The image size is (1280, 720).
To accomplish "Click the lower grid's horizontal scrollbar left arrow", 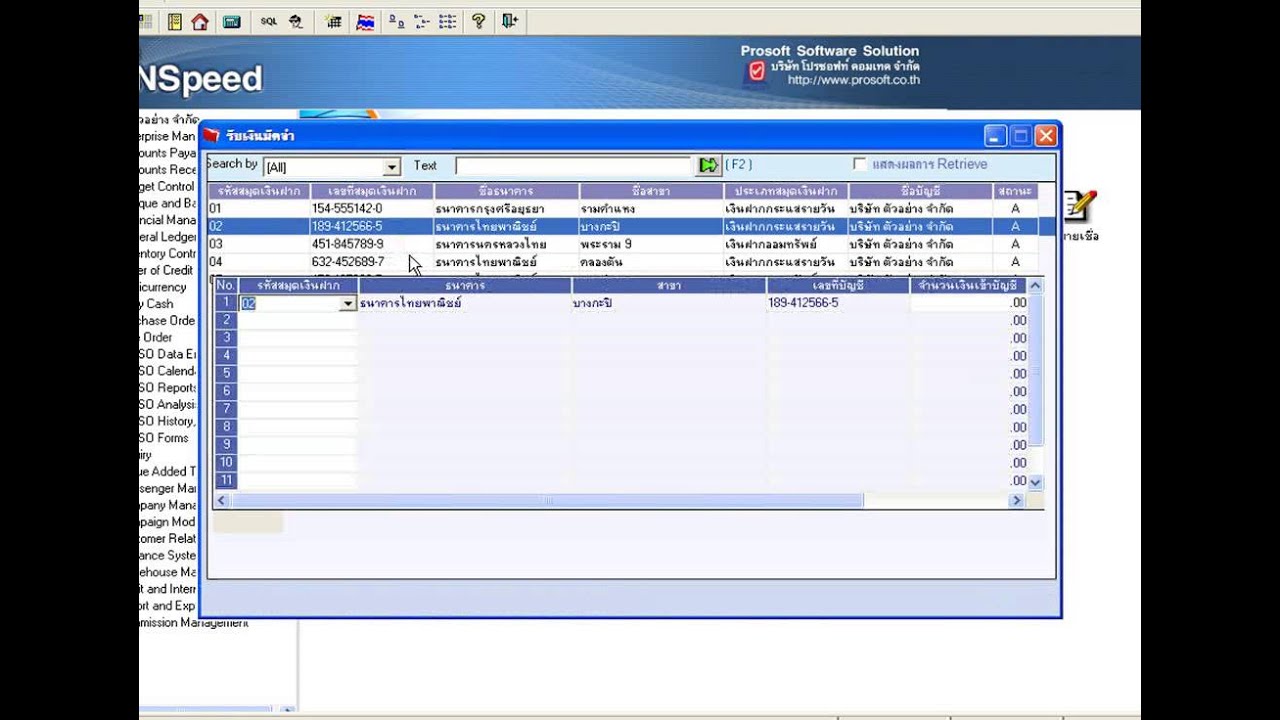I will [x=222, y=500].
